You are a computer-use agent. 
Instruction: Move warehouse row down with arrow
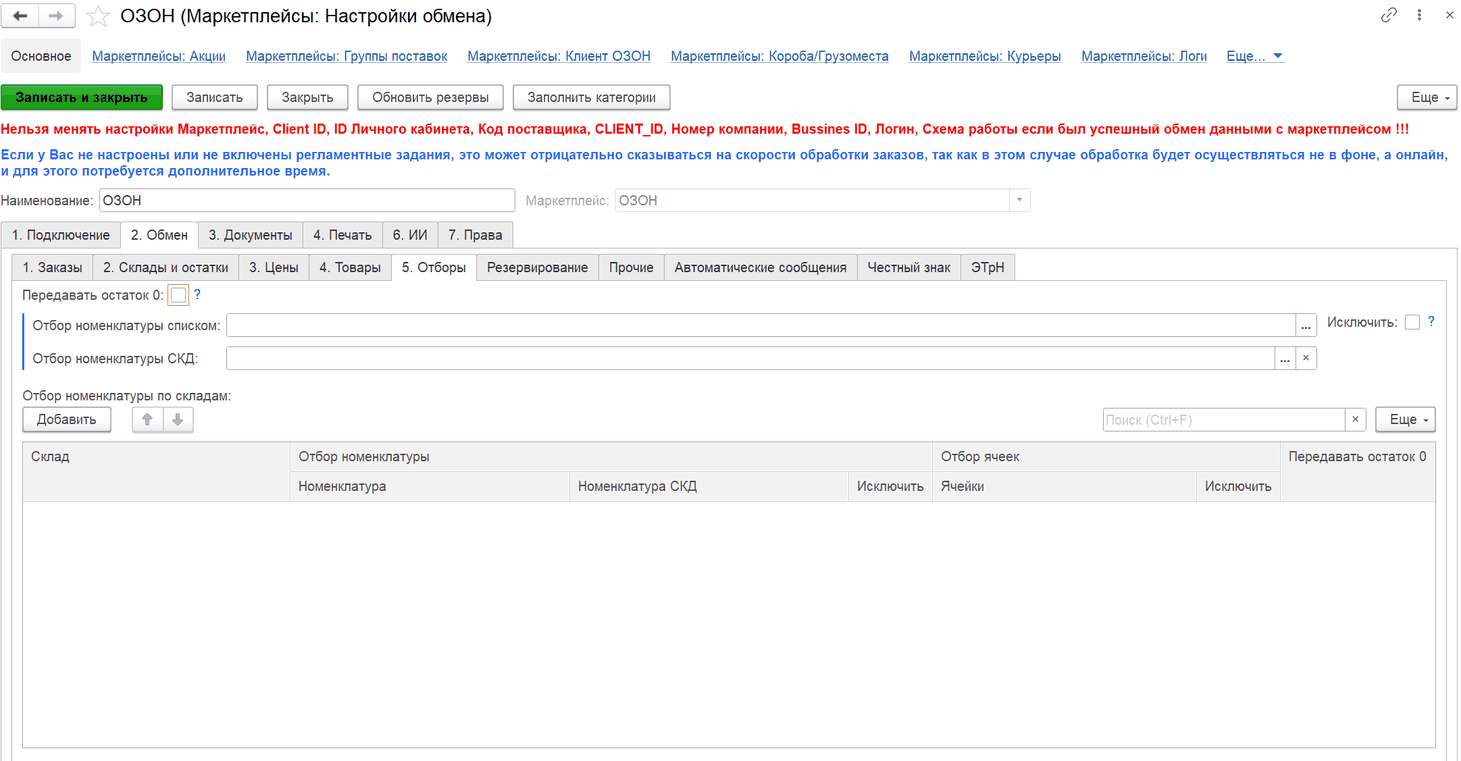click(x=178, y=420)
